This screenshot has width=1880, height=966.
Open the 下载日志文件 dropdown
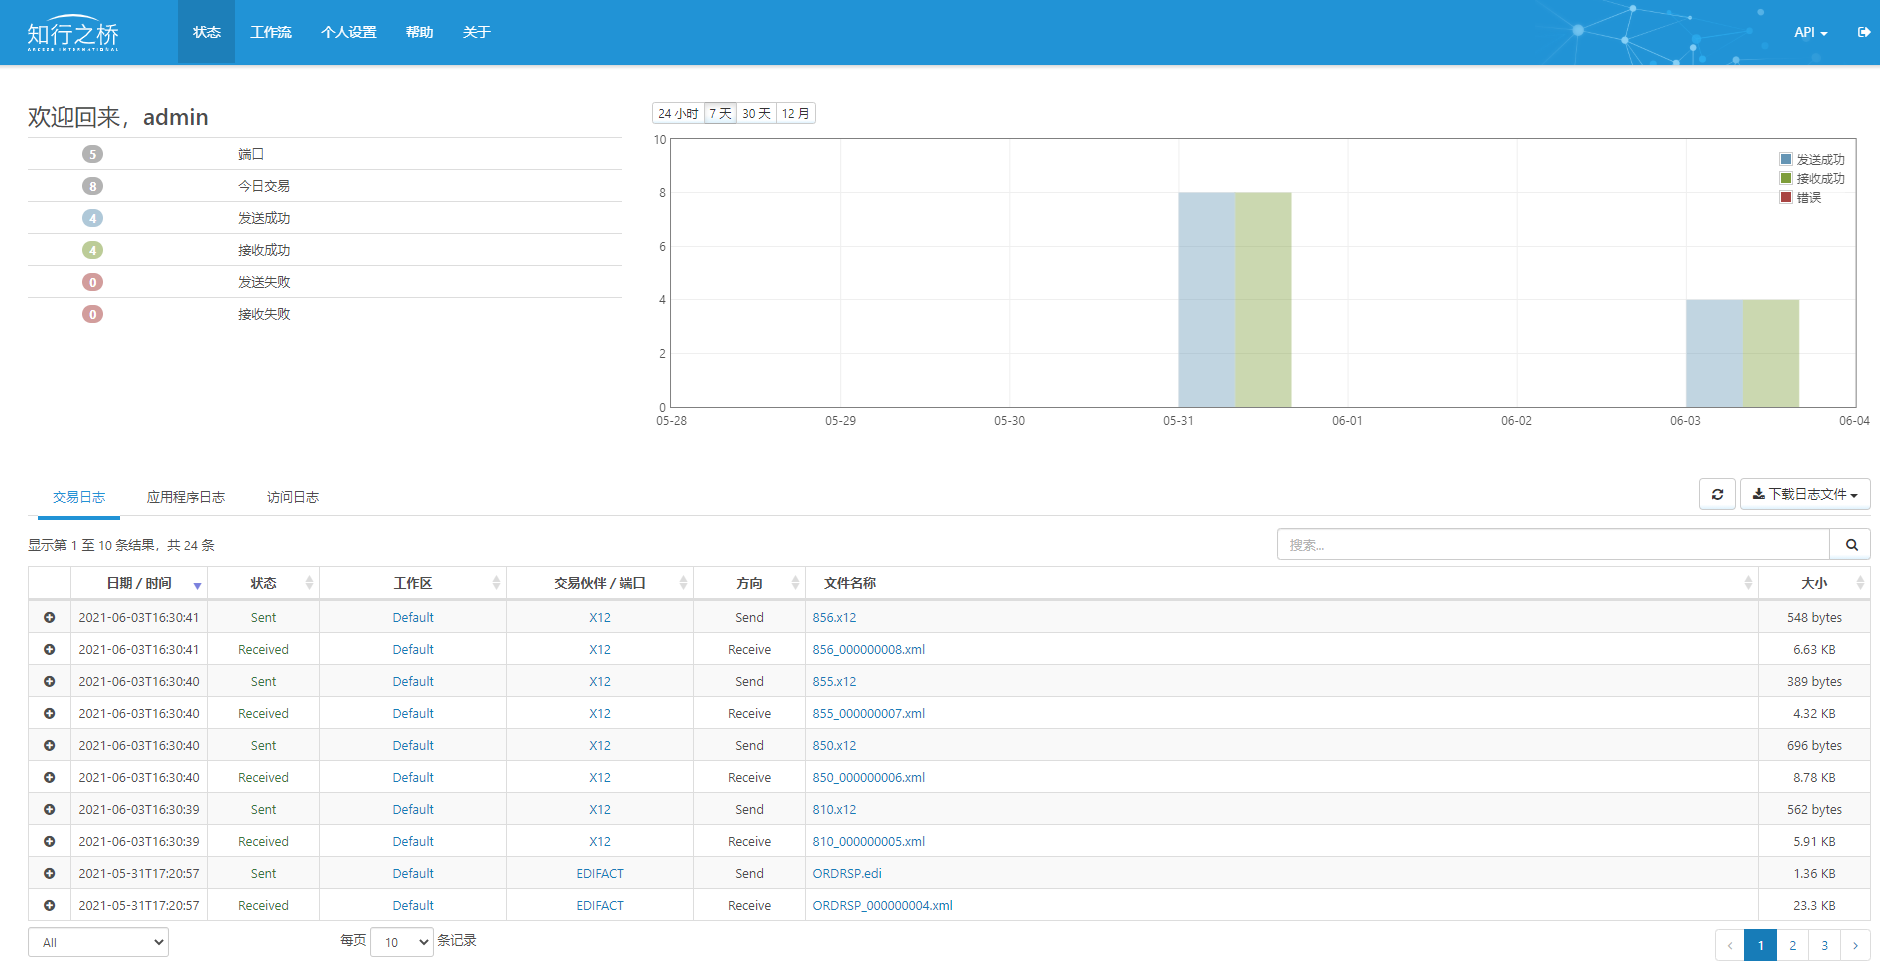point(1804,494)
